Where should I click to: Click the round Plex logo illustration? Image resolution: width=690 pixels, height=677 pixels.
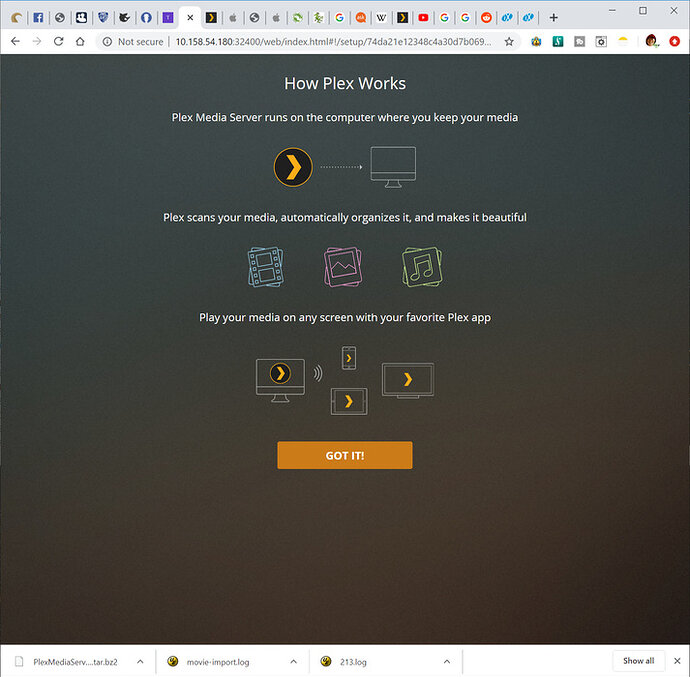point(293,167)
